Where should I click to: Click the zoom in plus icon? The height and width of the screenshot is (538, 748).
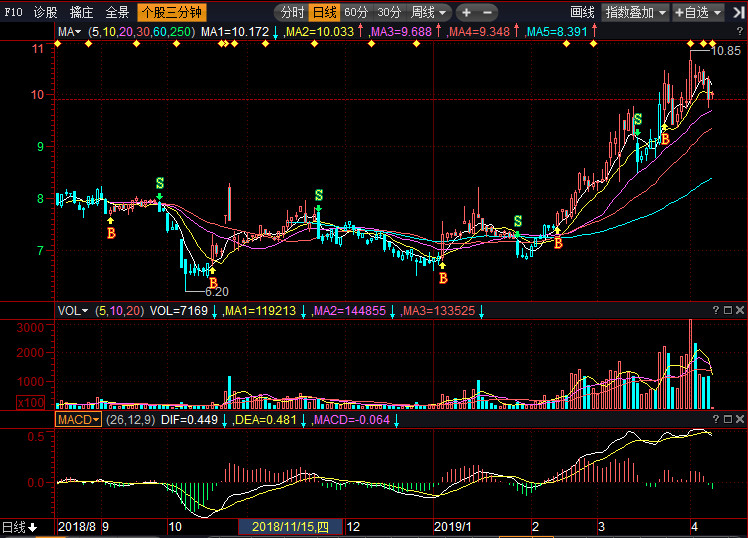click(x=467, y=12)
